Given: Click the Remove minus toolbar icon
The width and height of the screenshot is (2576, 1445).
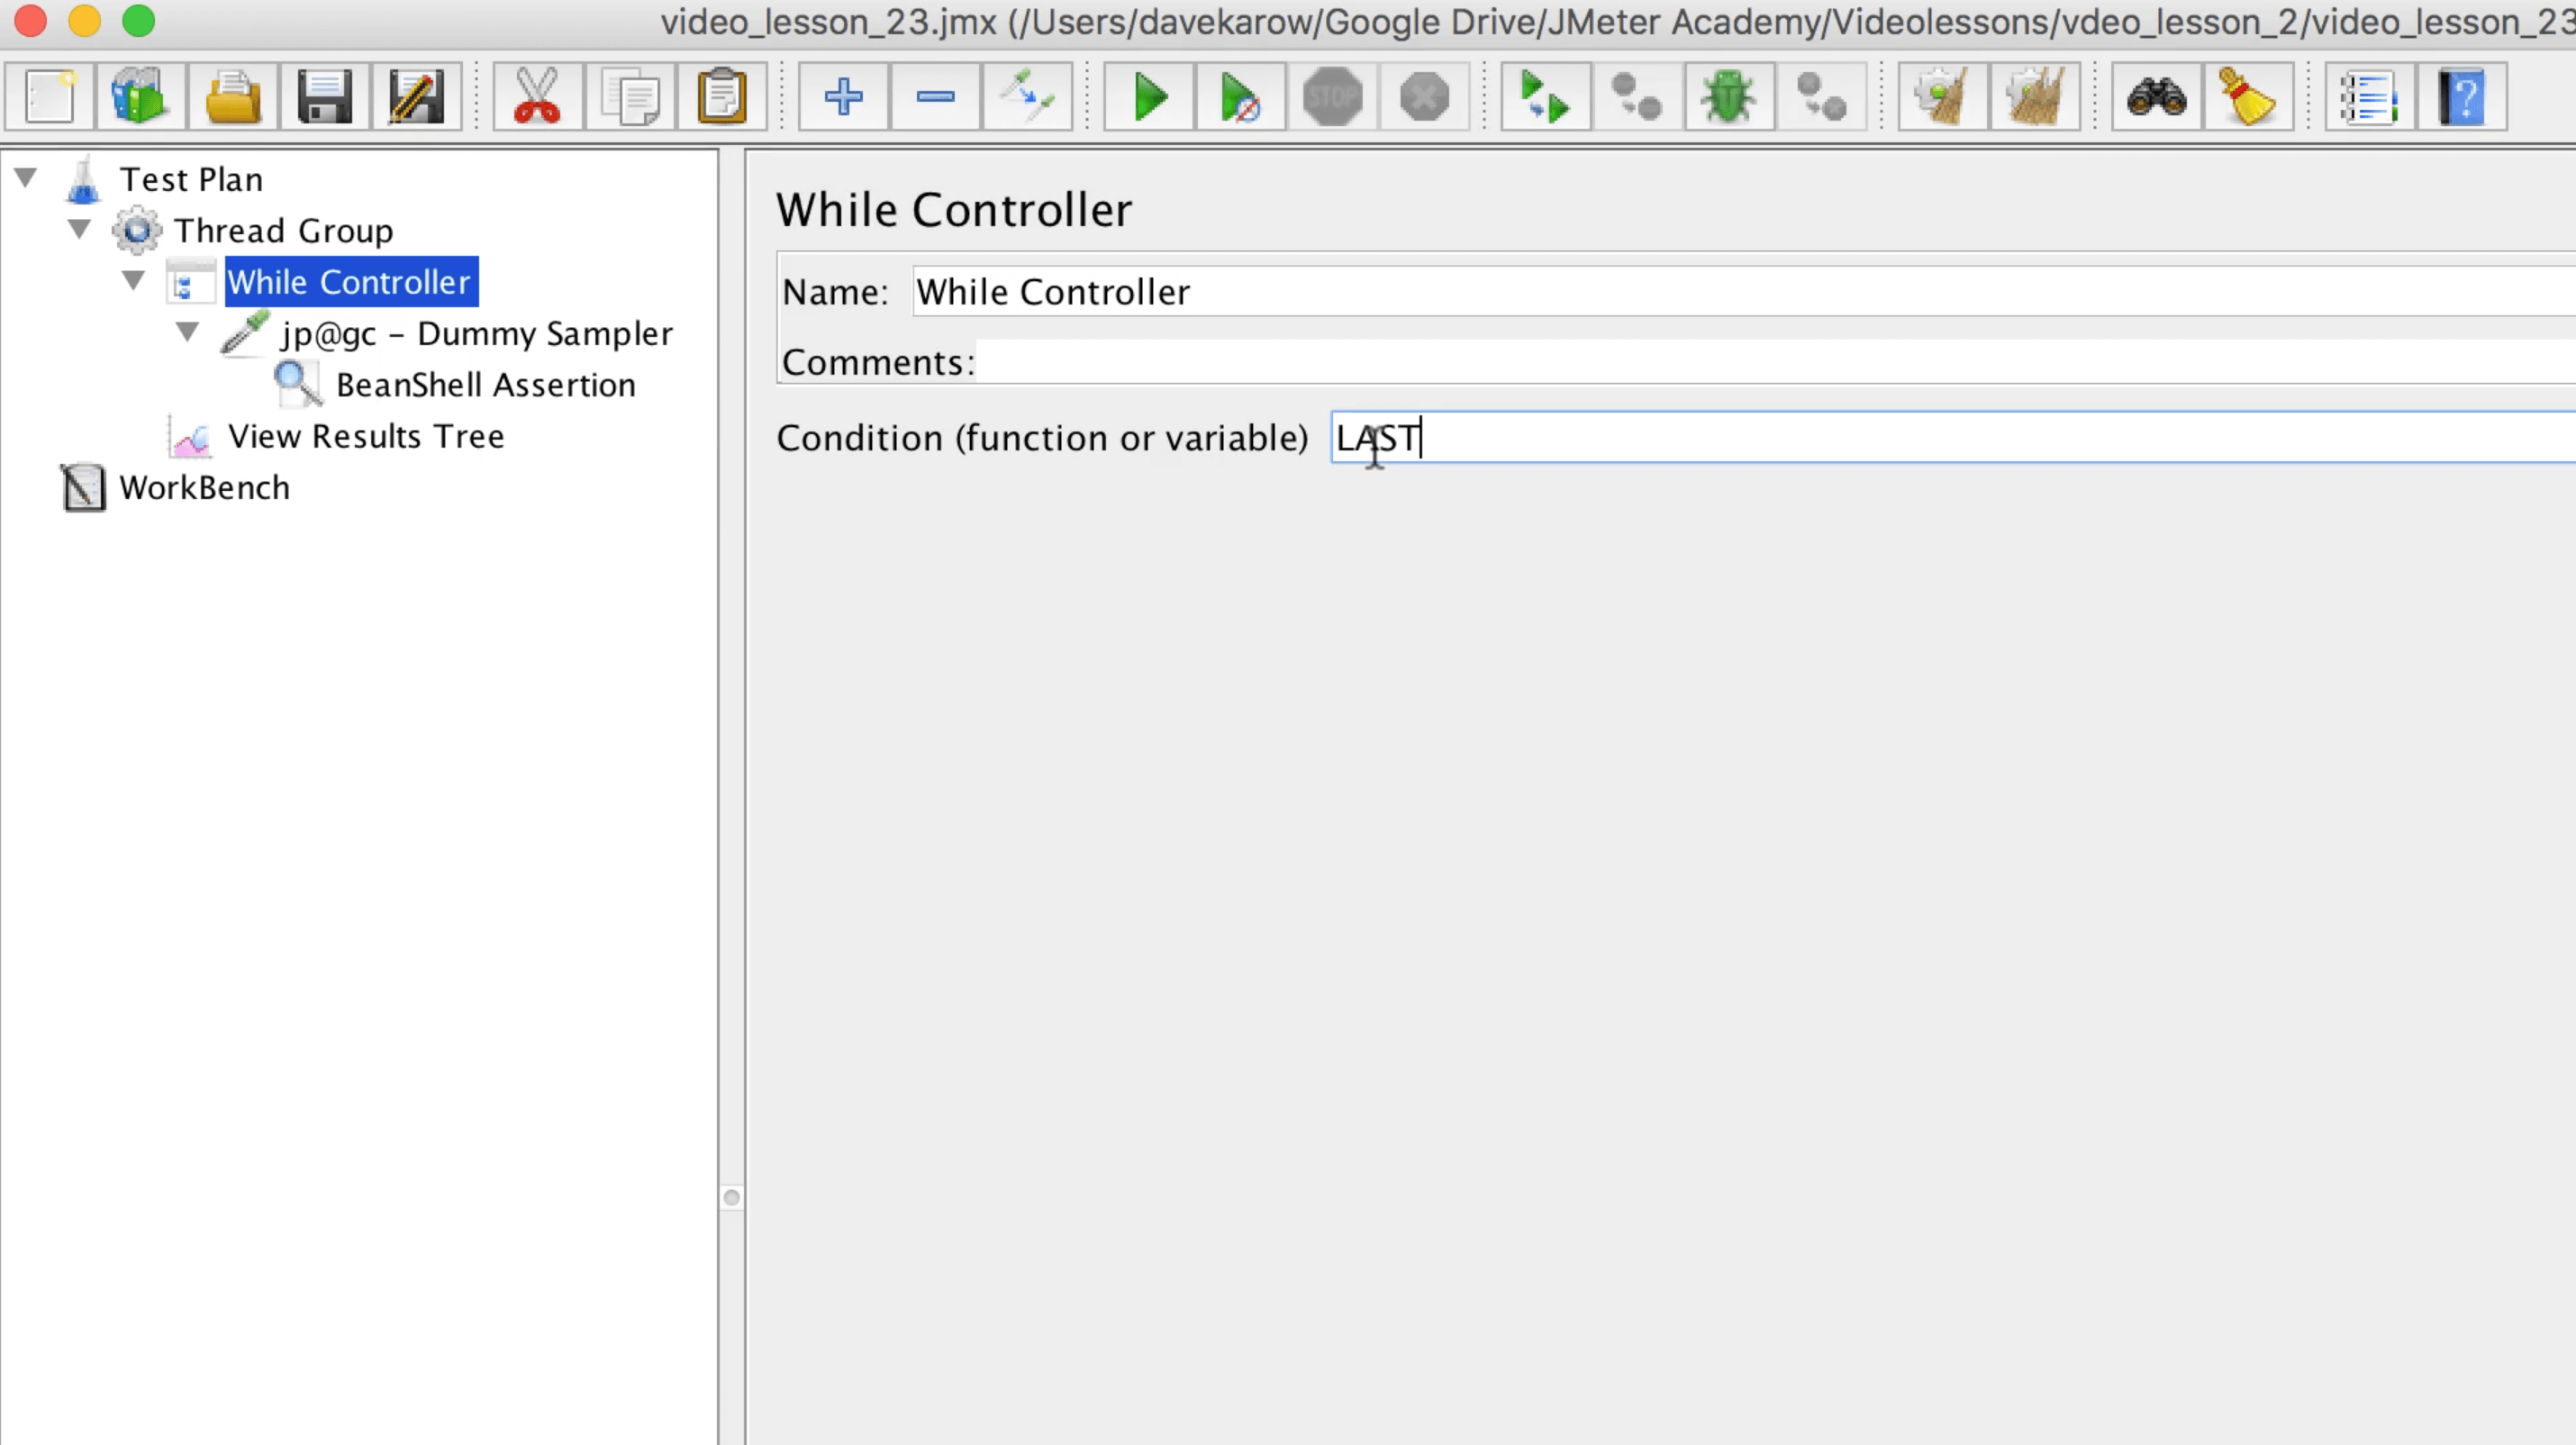Looking at the screenshot, I should (x=935, y=97).
